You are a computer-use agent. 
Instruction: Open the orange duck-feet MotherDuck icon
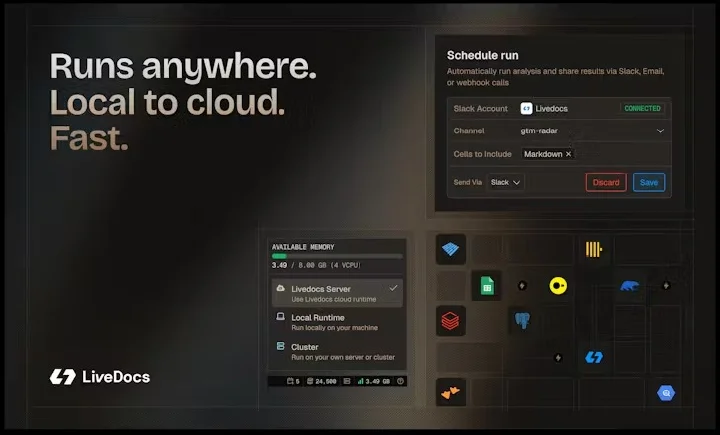click(x=450, y=393)
